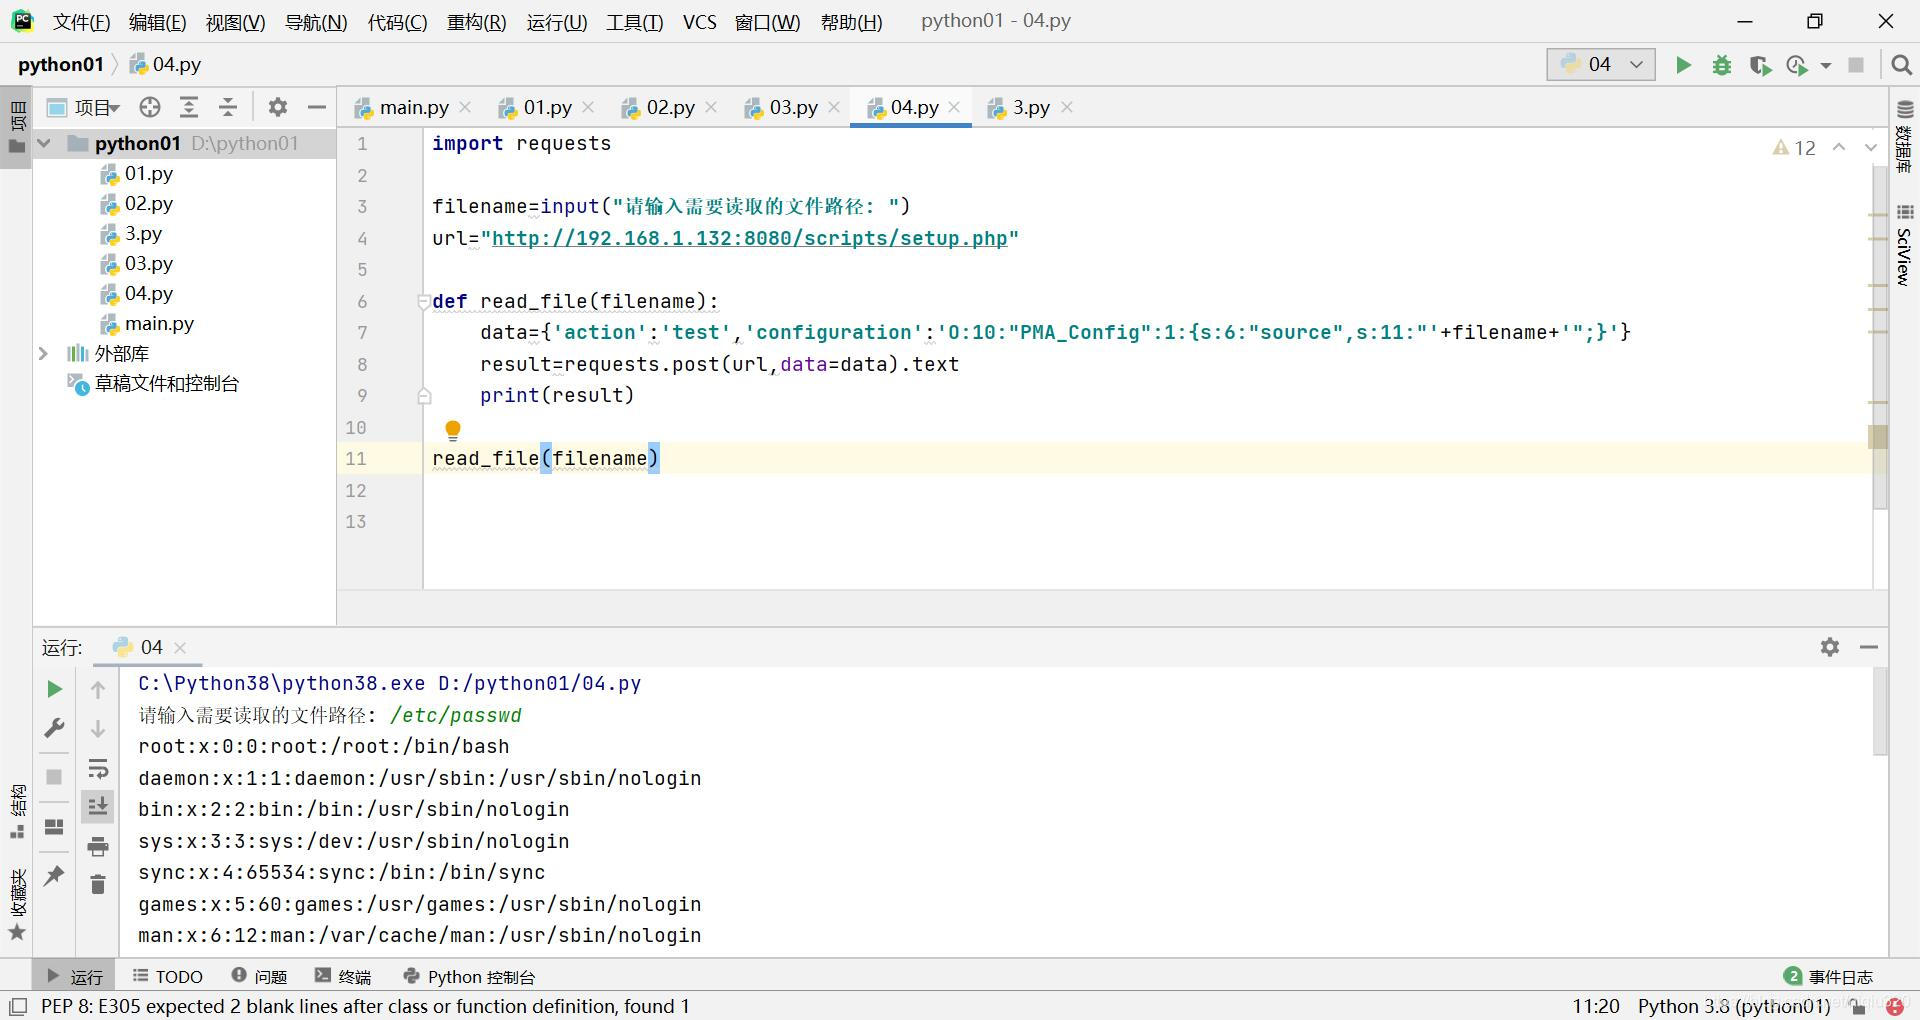Close the 04 run tab

[x=180, y=648]
